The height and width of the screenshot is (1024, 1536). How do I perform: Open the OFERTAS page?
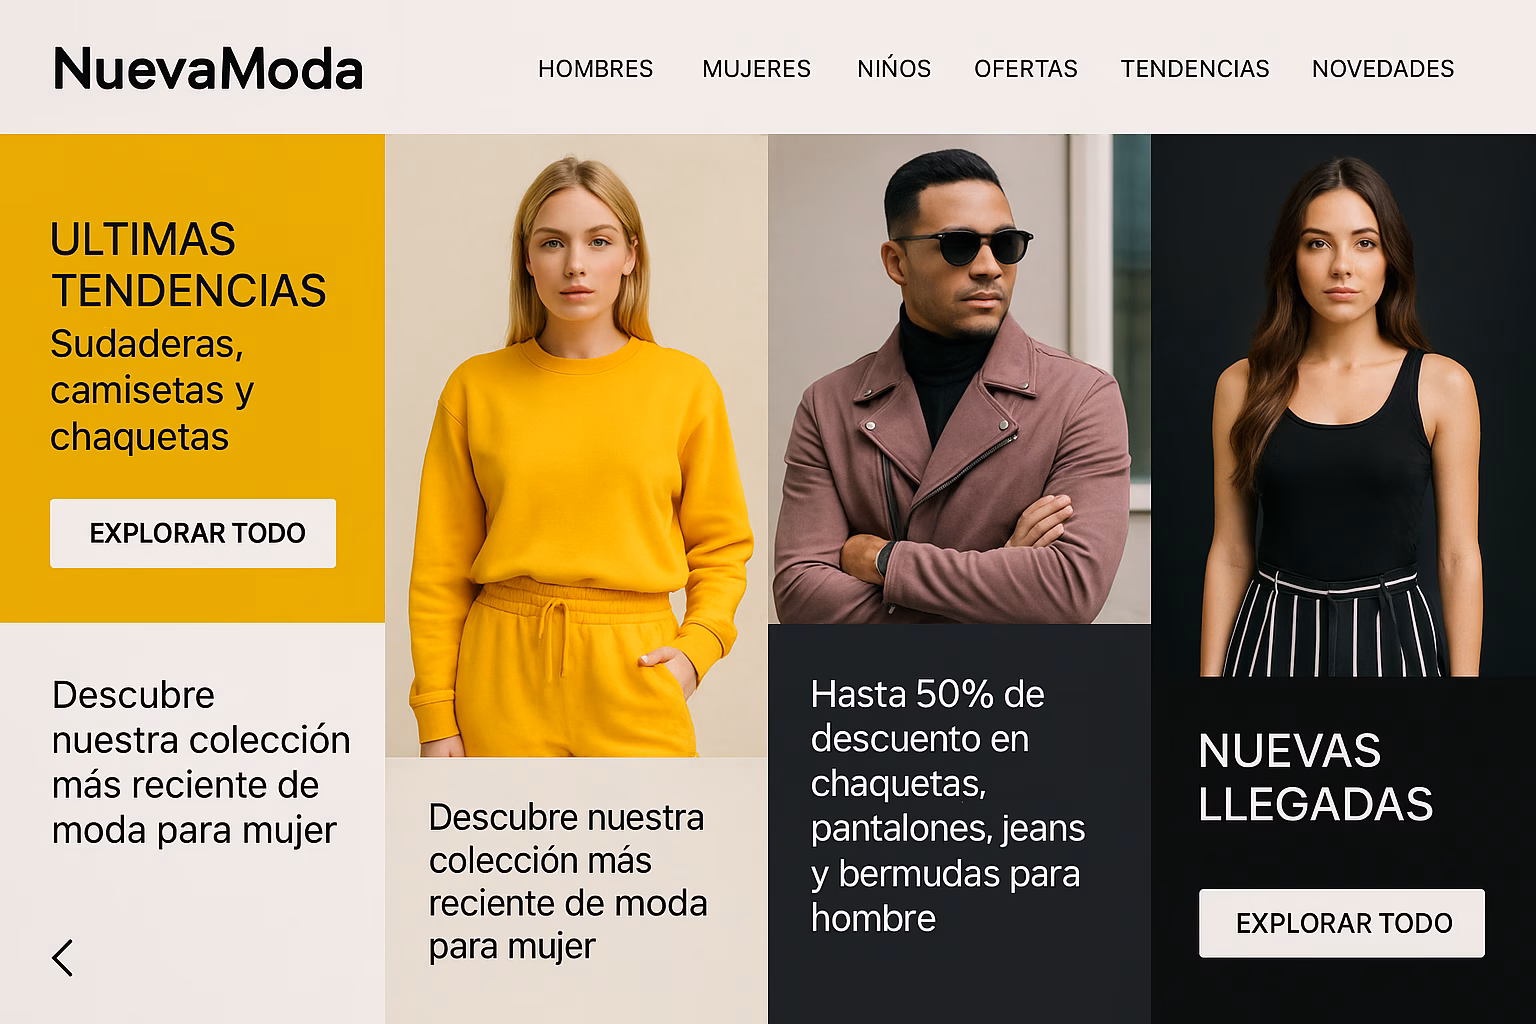click(1026, 69)
